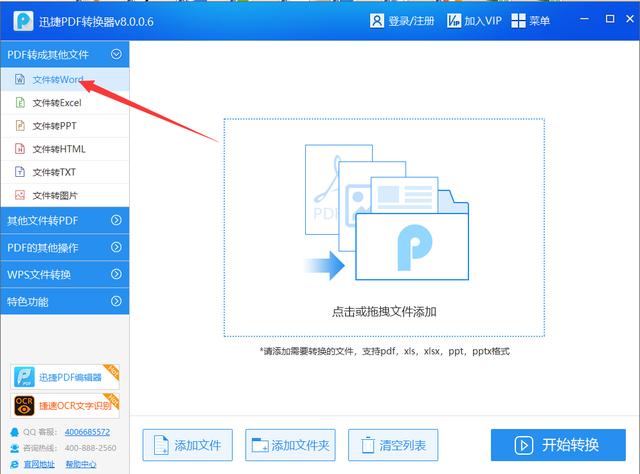Click the image file icon
640x474 pixels.
tap(20, 195)
